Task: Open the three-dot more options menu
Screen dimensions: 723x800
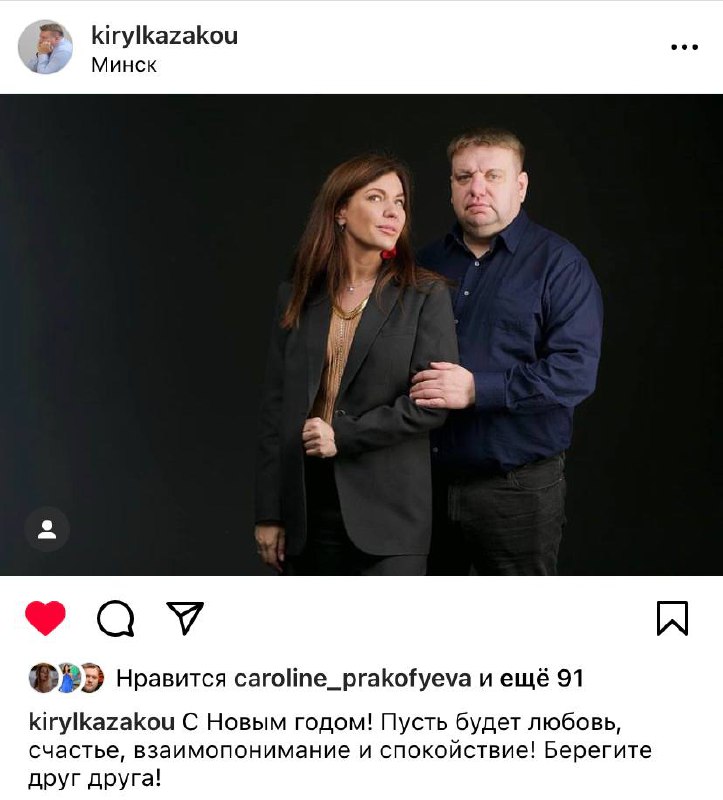Action: click(684, 47)
